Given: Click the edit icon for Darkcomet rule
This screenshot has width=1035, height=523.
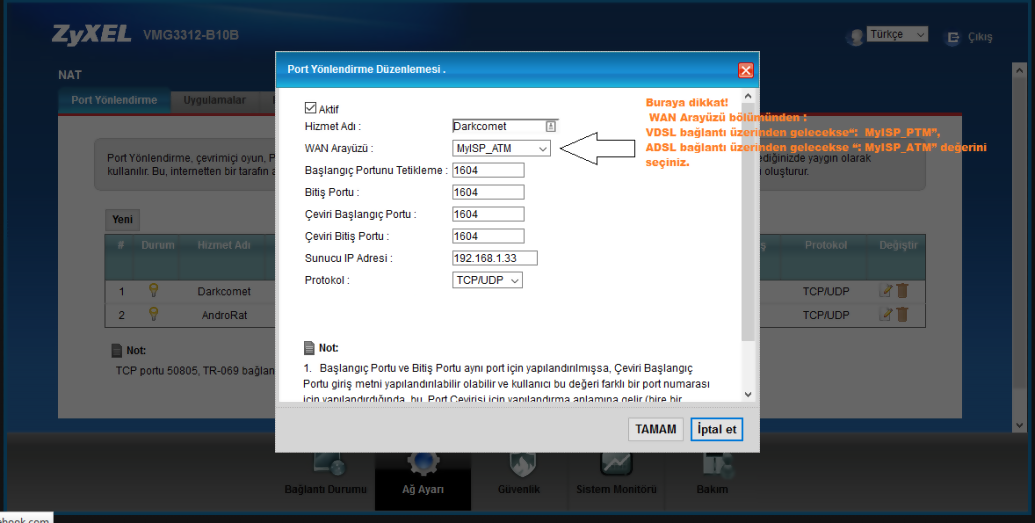Looking at the screenshot, I should [x=885, y=291].
